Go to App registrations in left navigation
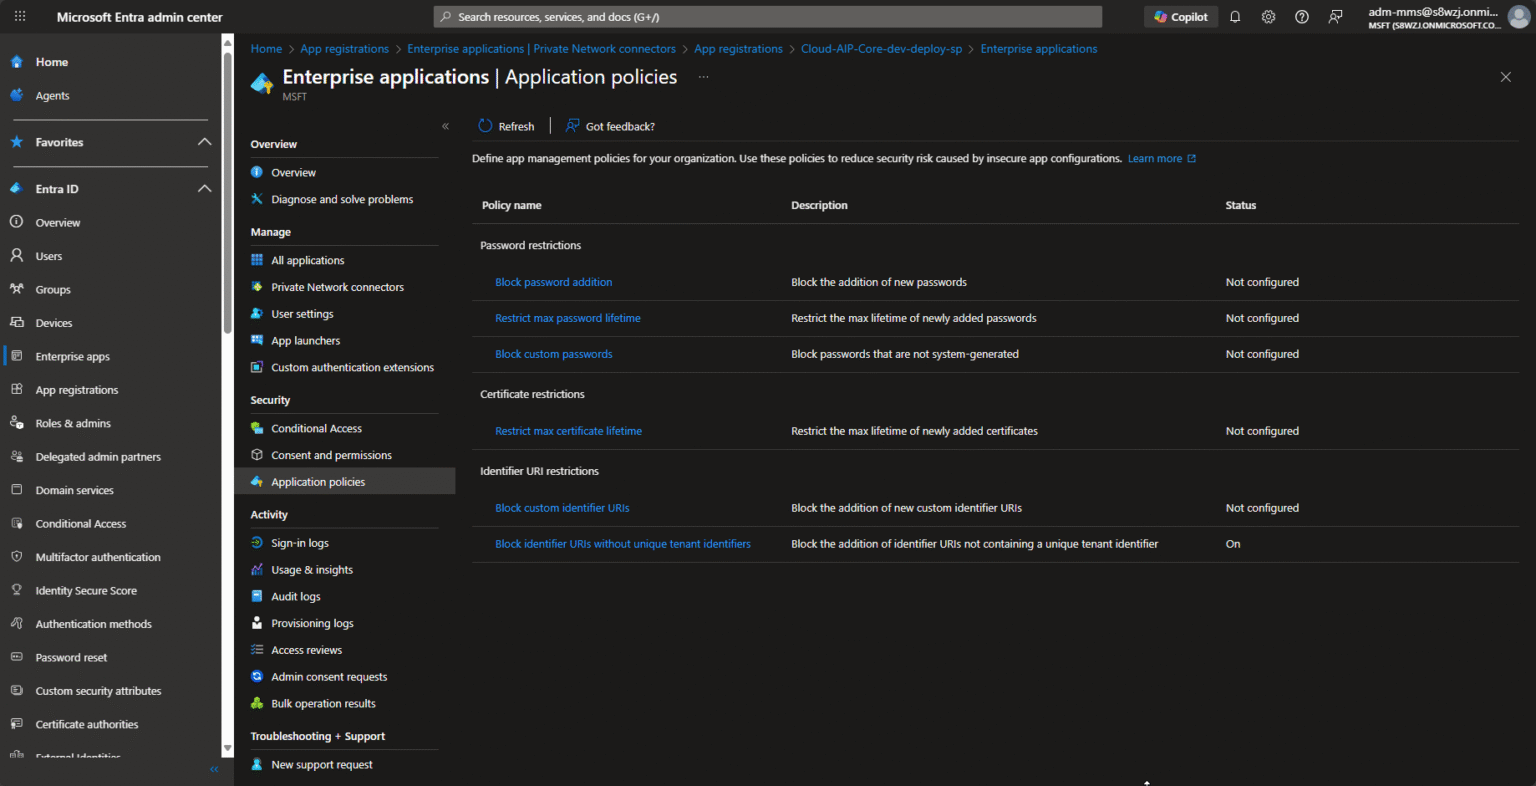Viewport: 1536px width, 786px height. 76,390
